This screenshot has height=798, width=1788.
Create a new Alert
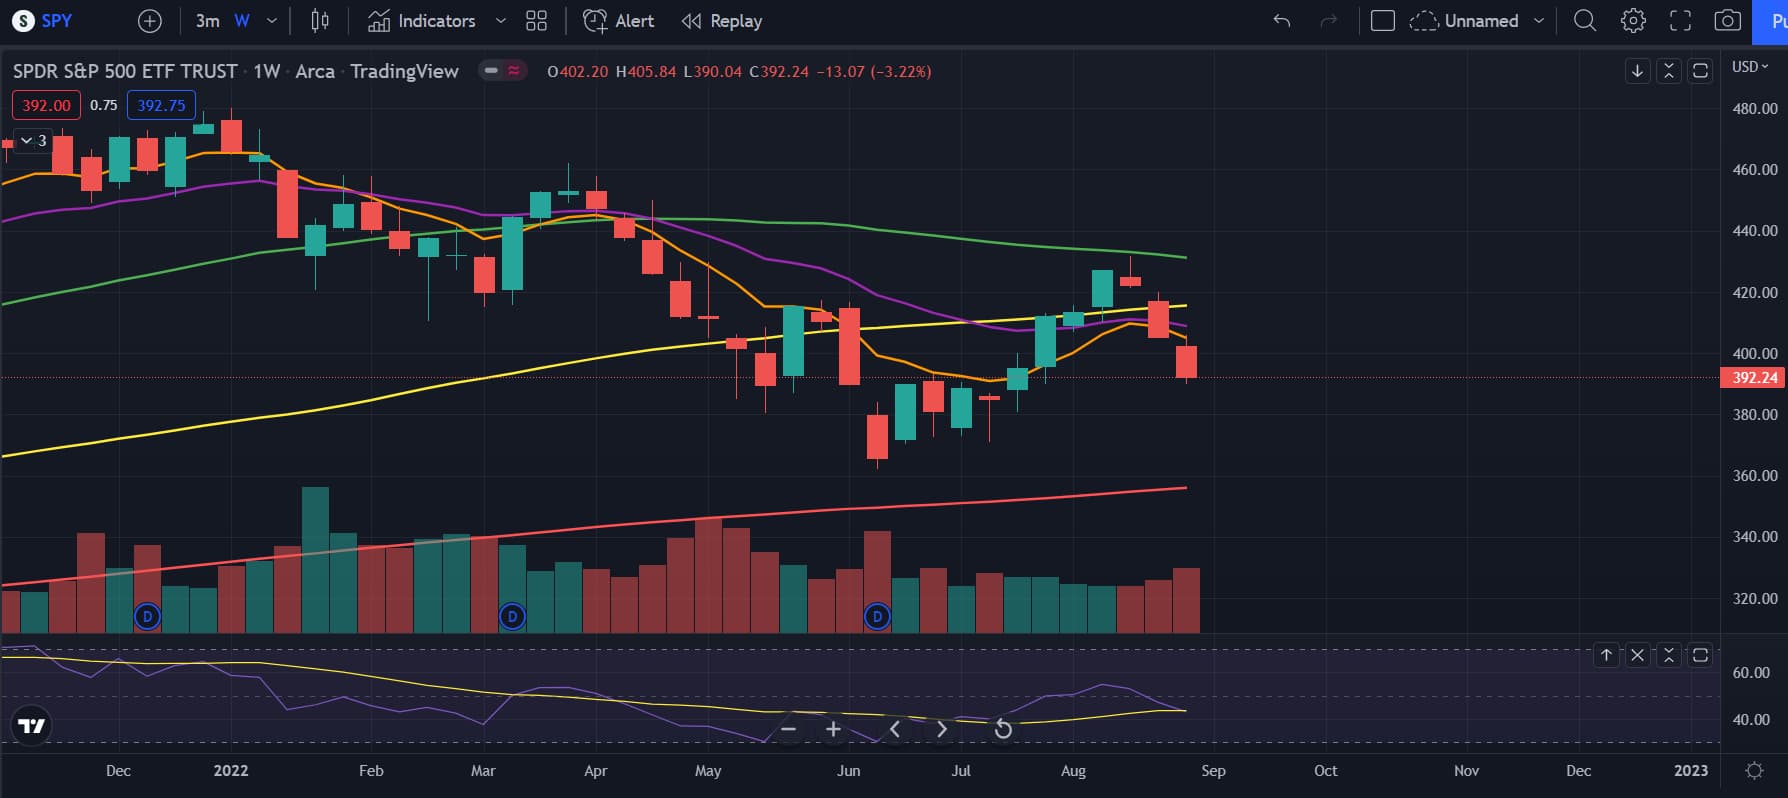point(618,21)
